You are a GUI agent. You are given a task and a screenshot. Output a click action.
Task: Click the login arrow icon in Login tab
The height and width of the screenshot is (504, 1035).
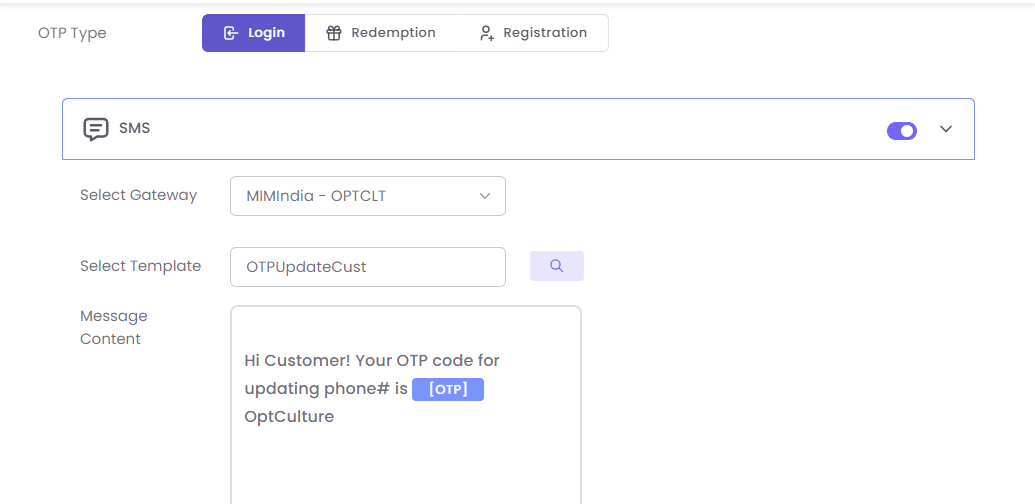click(230, 33)
